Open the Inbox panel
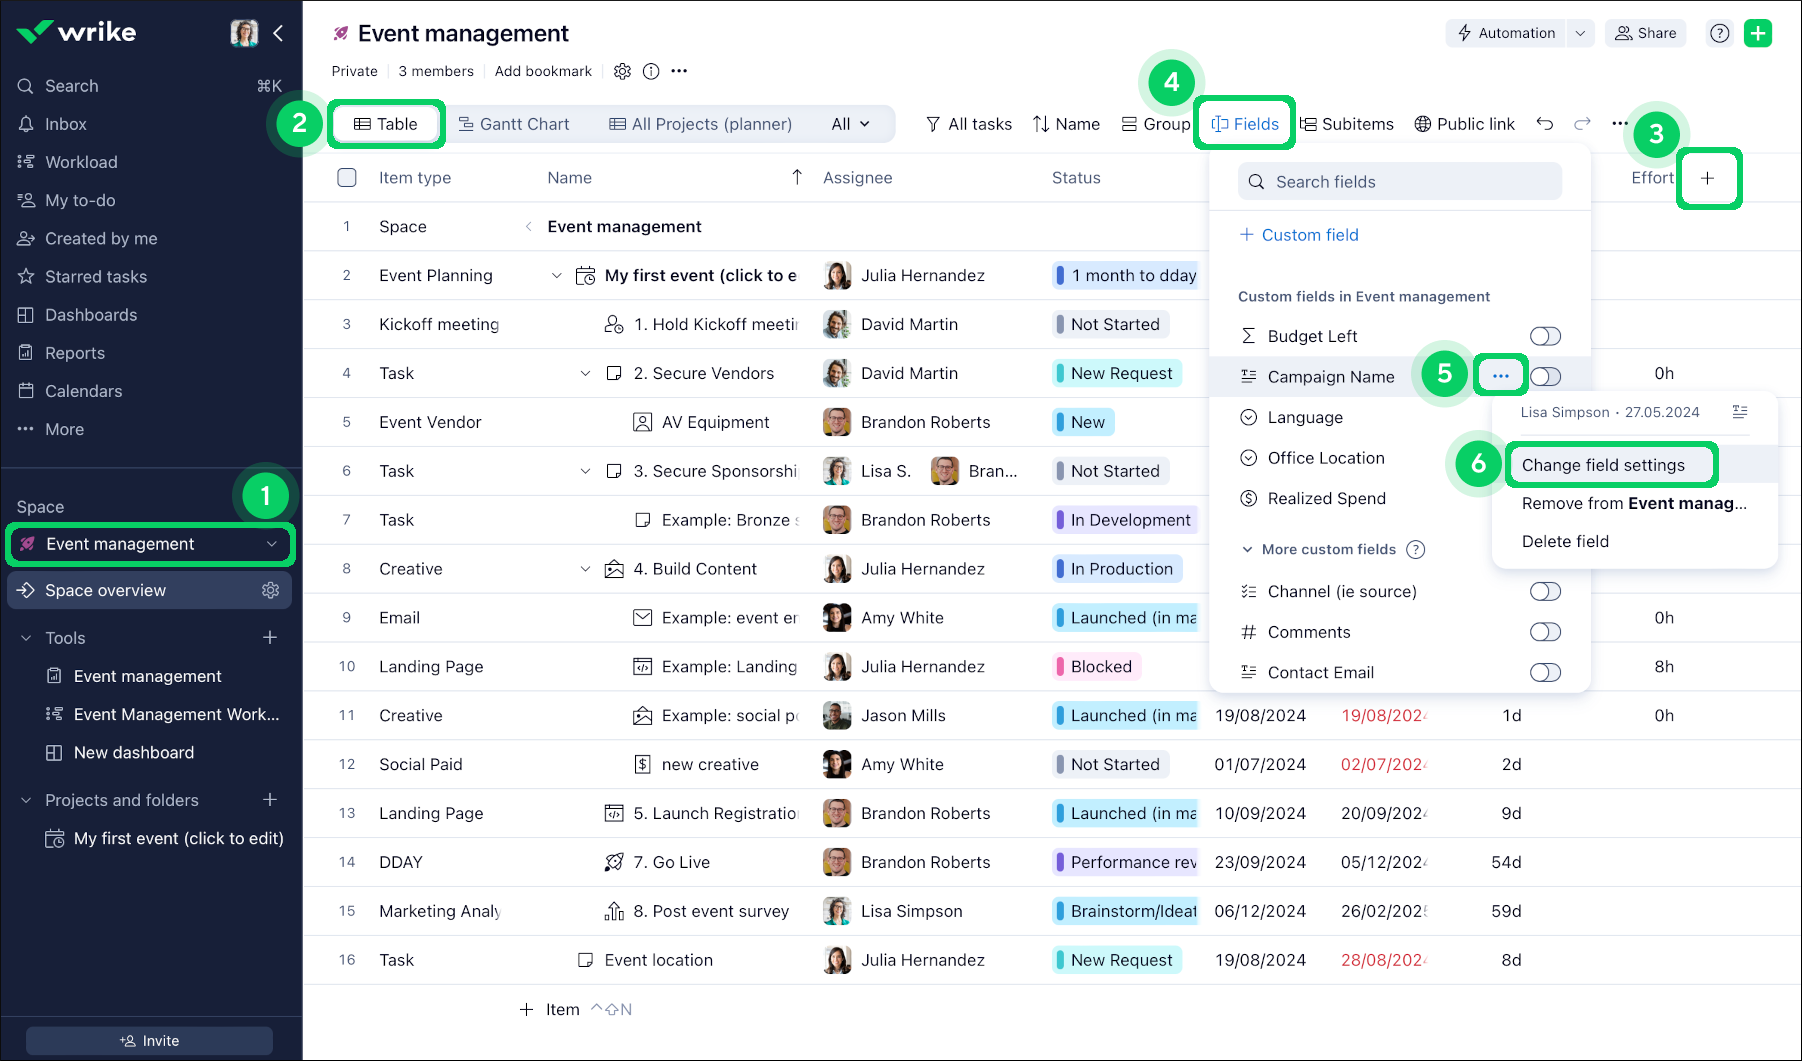 [x=65, y=124]
